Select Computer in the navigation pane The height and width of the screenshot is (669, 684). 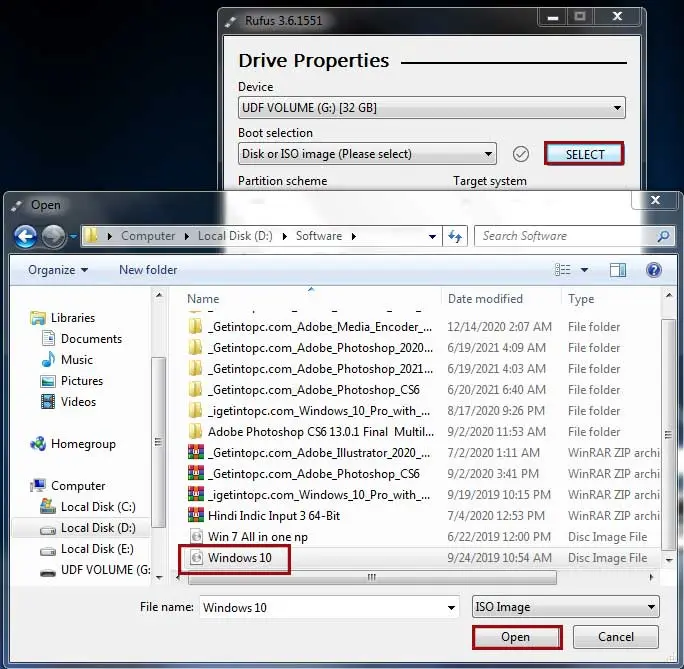(78, 486)
